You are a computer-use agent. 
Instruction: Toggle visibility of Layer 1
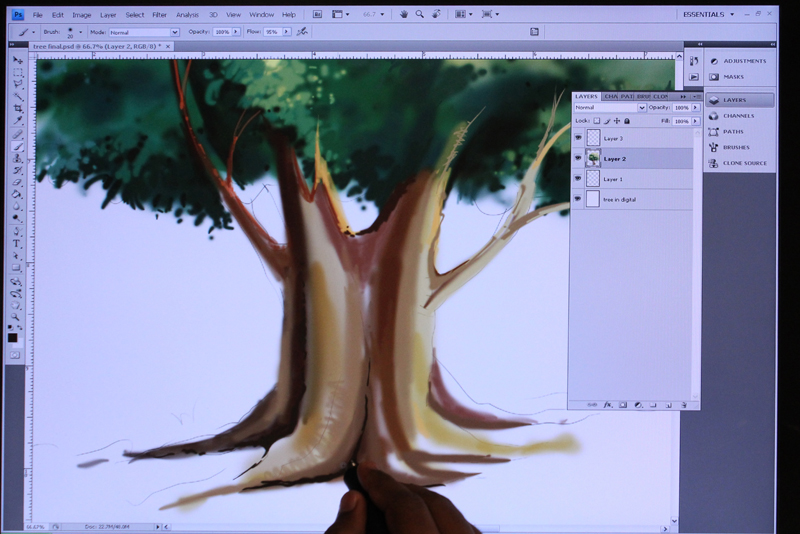coord(578,179)
